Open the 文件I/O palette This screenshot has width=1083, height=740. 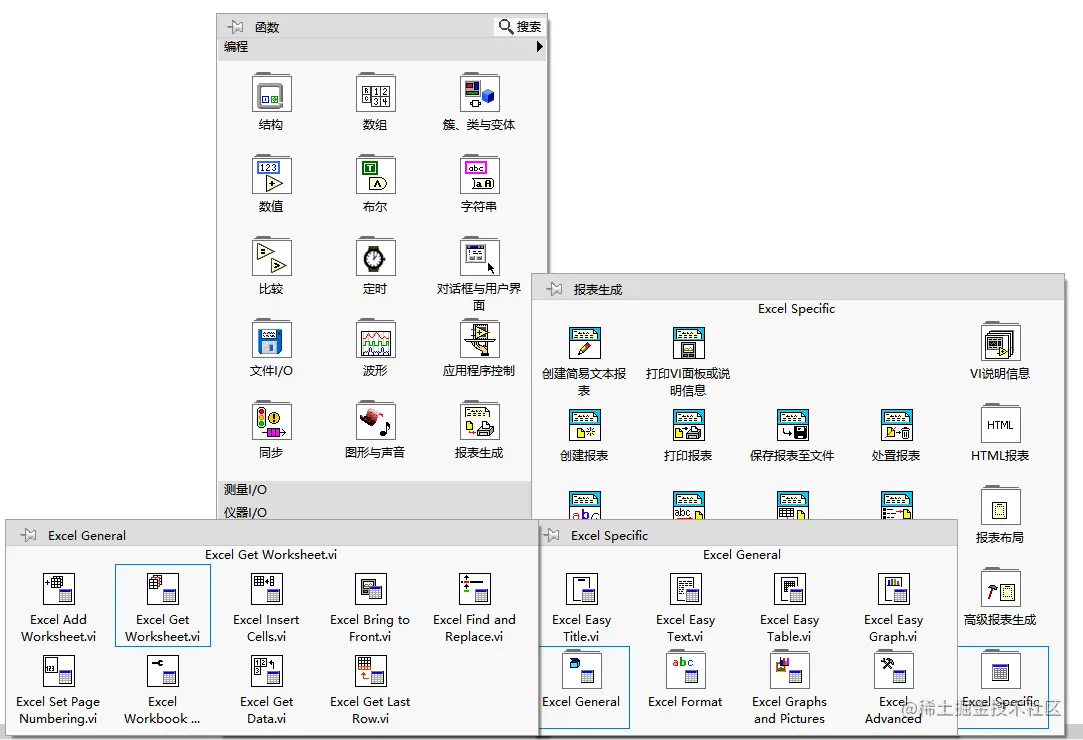tap(271, 339)
